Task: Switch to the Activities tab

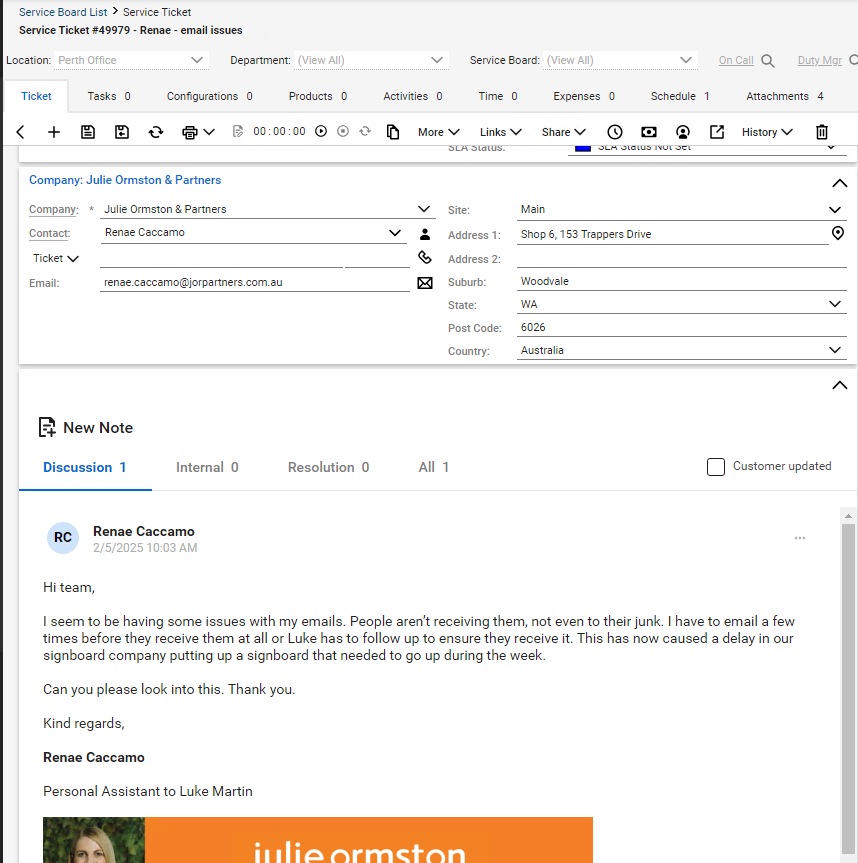Action: click(413, 96)
